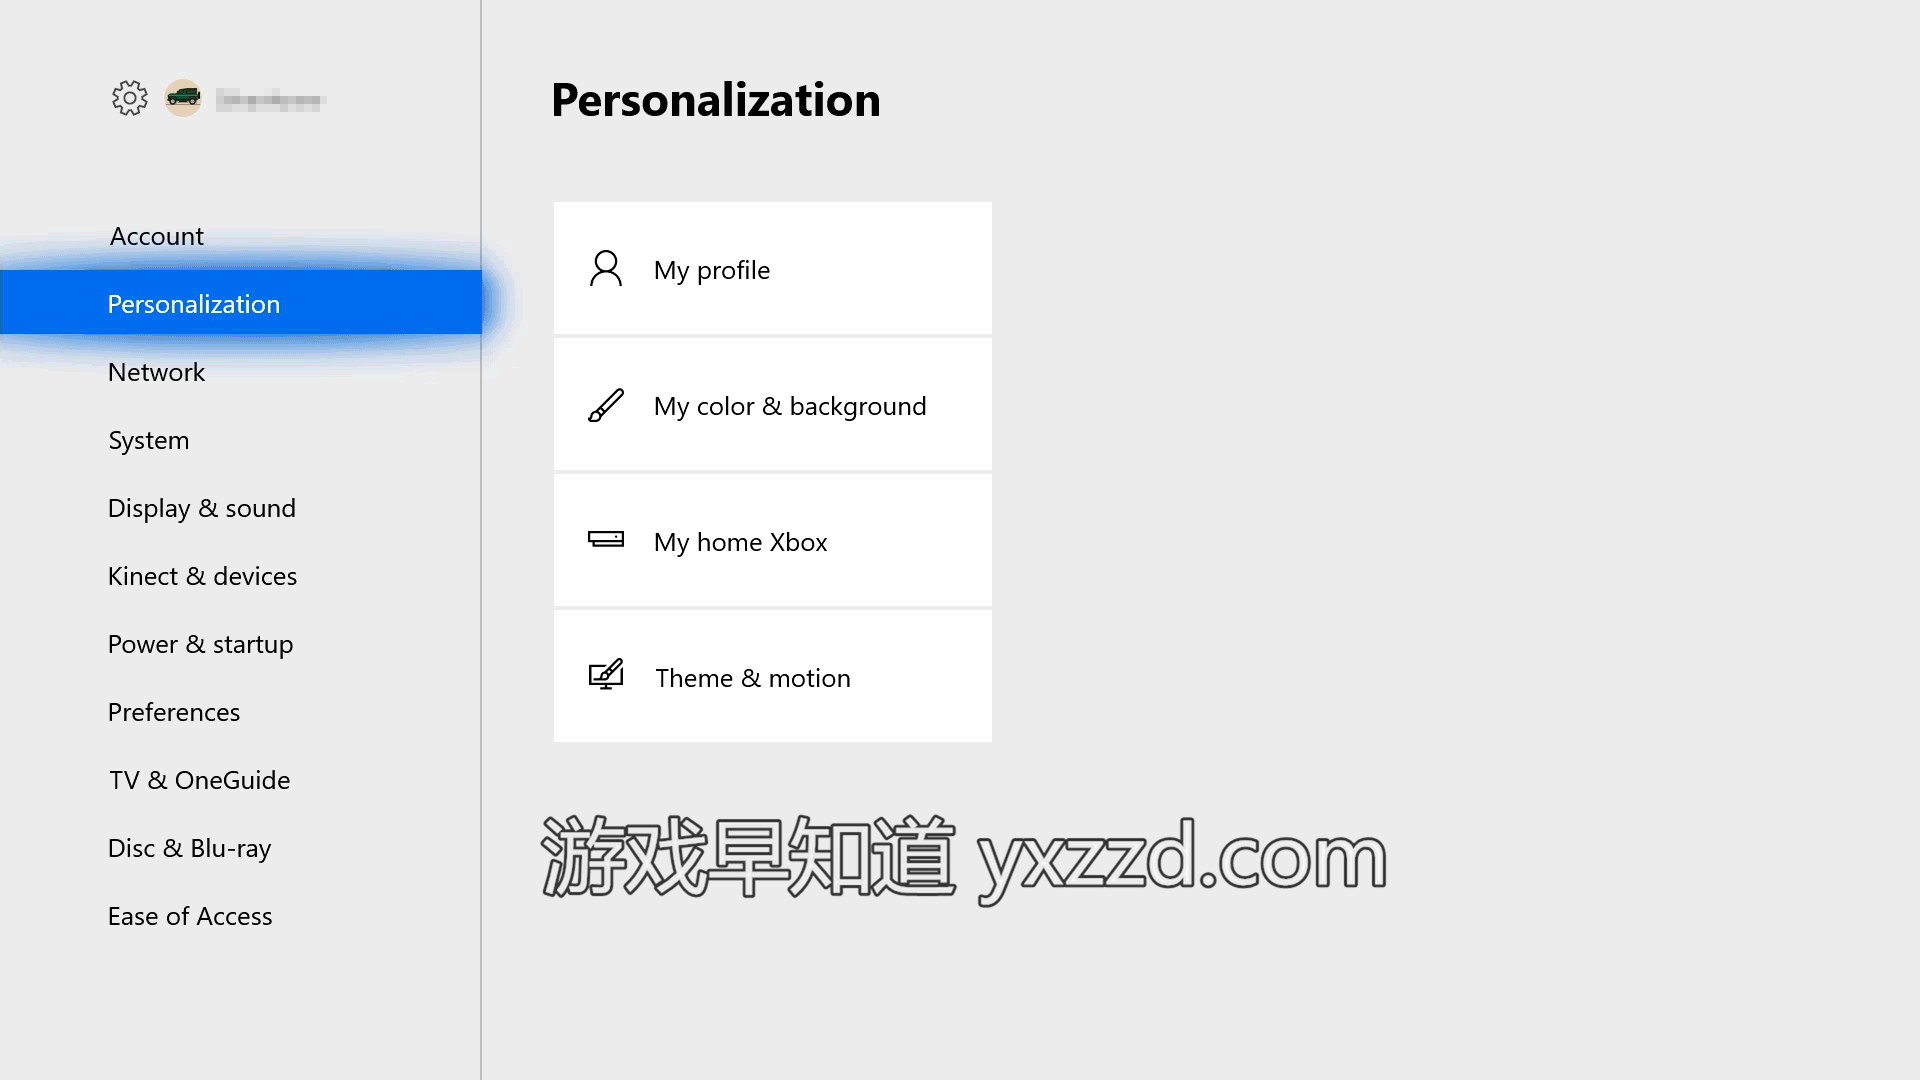
Task: Click the person icon beside My profile
Action: click(x=606, y=269)
